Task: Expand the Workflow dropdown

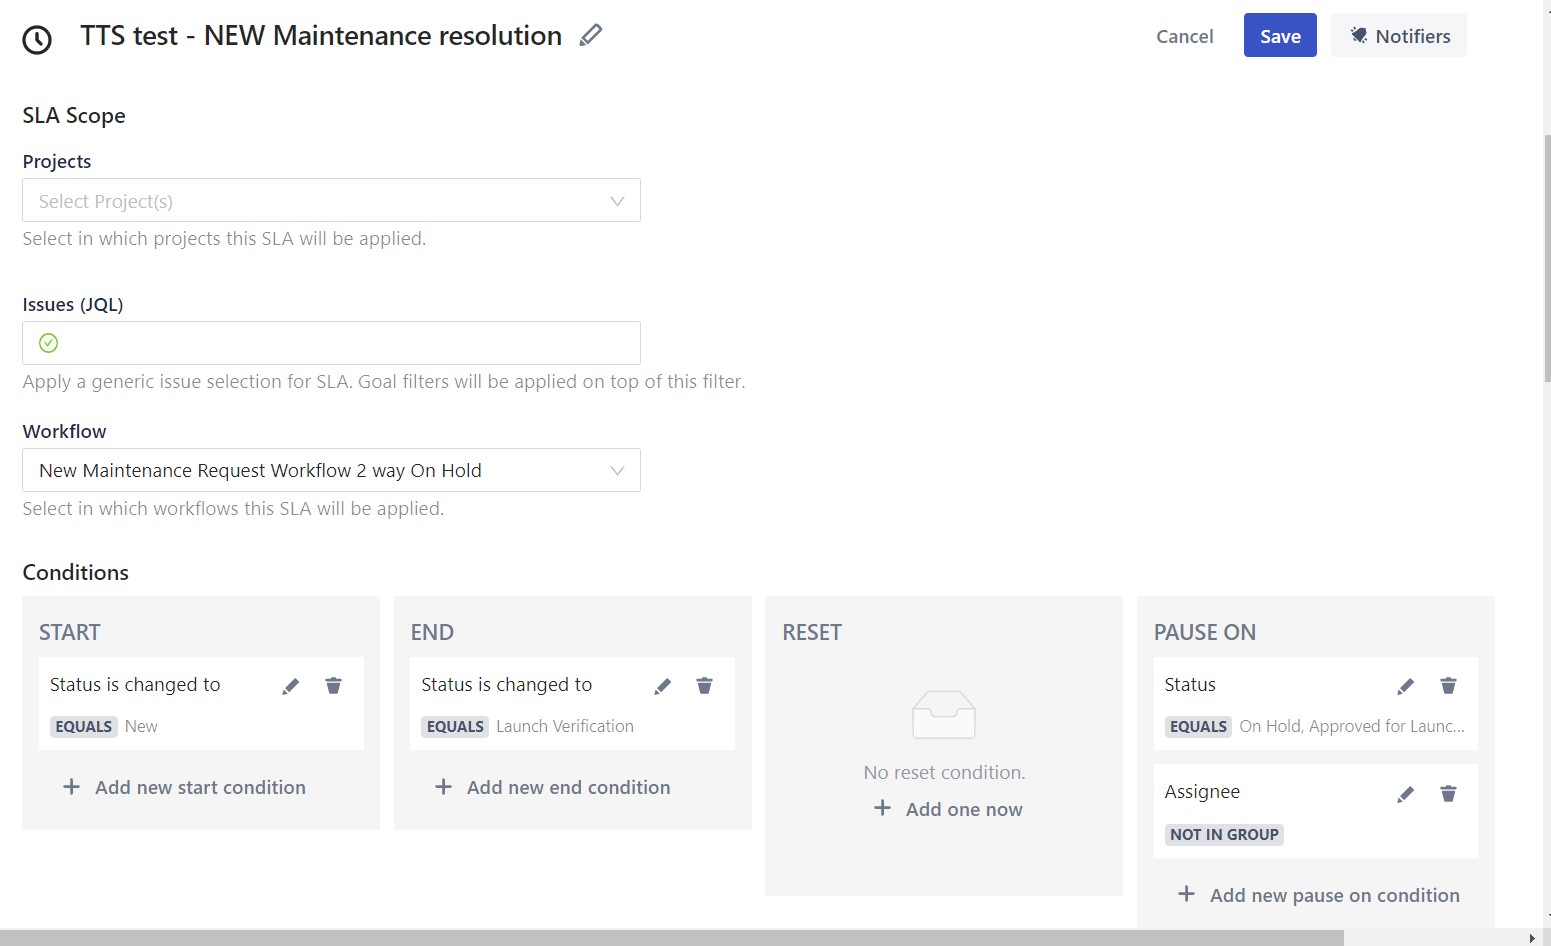Action: [x=331, y=470]
